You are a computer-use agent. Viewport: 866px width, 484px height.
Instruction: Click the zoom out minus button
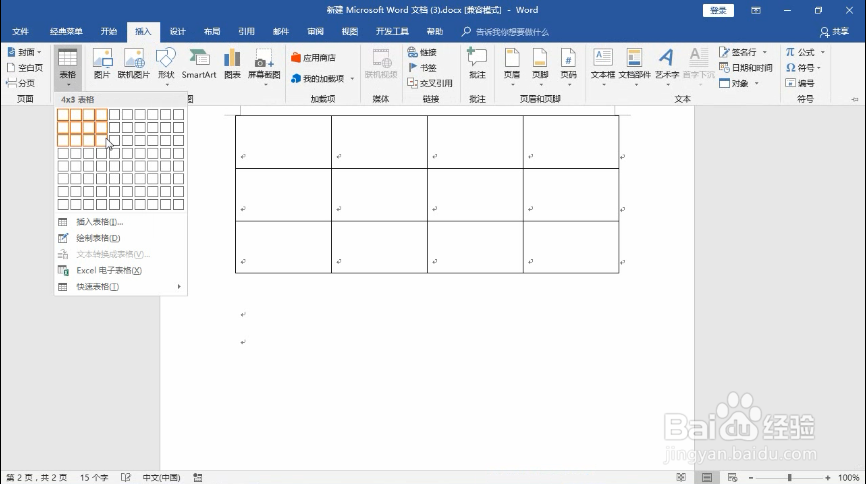pos(751,477)
